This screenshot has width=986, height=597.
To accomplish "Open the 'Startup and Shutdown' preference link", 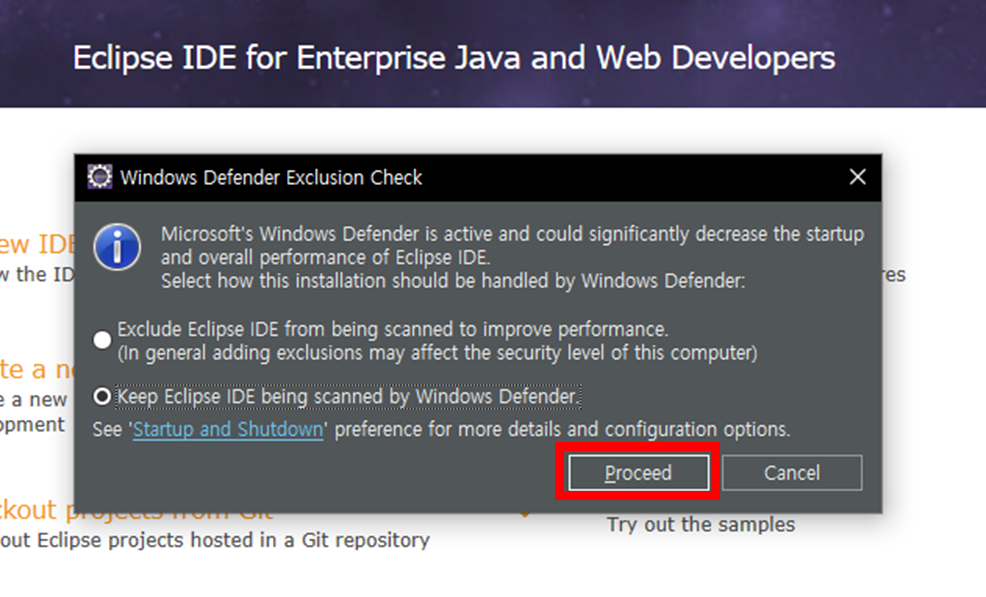I will tap(228, 429).
